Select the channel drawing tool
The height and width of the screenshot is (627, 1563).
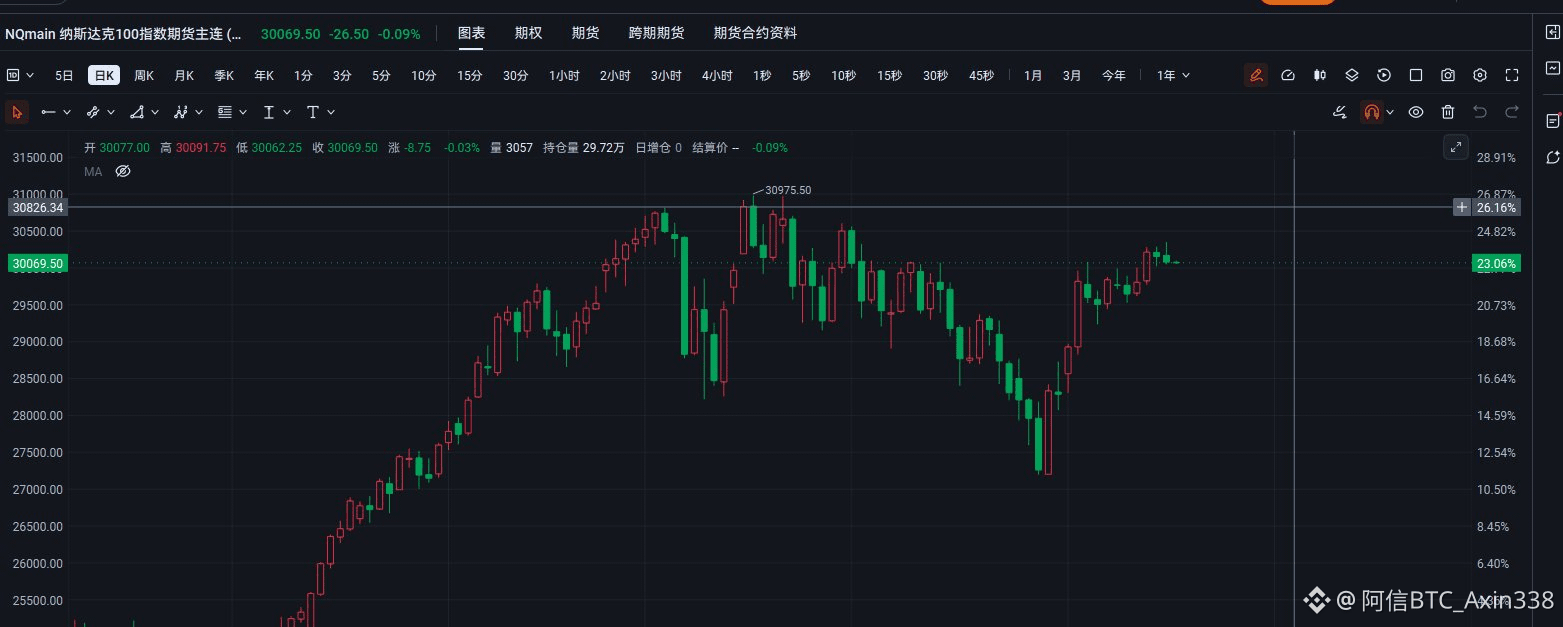pyautogui.click(x=93, y=112)
